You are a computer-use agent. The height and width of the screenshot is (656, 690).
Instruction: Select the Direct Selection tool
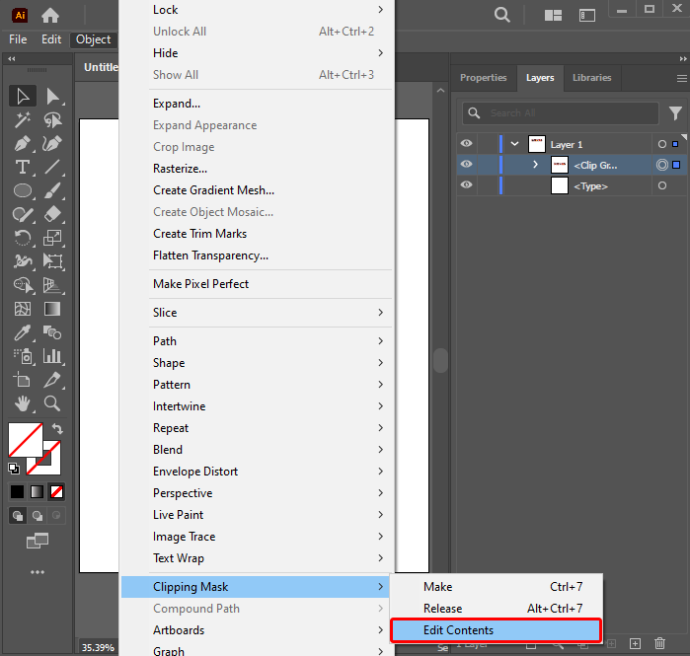[52, 96]
